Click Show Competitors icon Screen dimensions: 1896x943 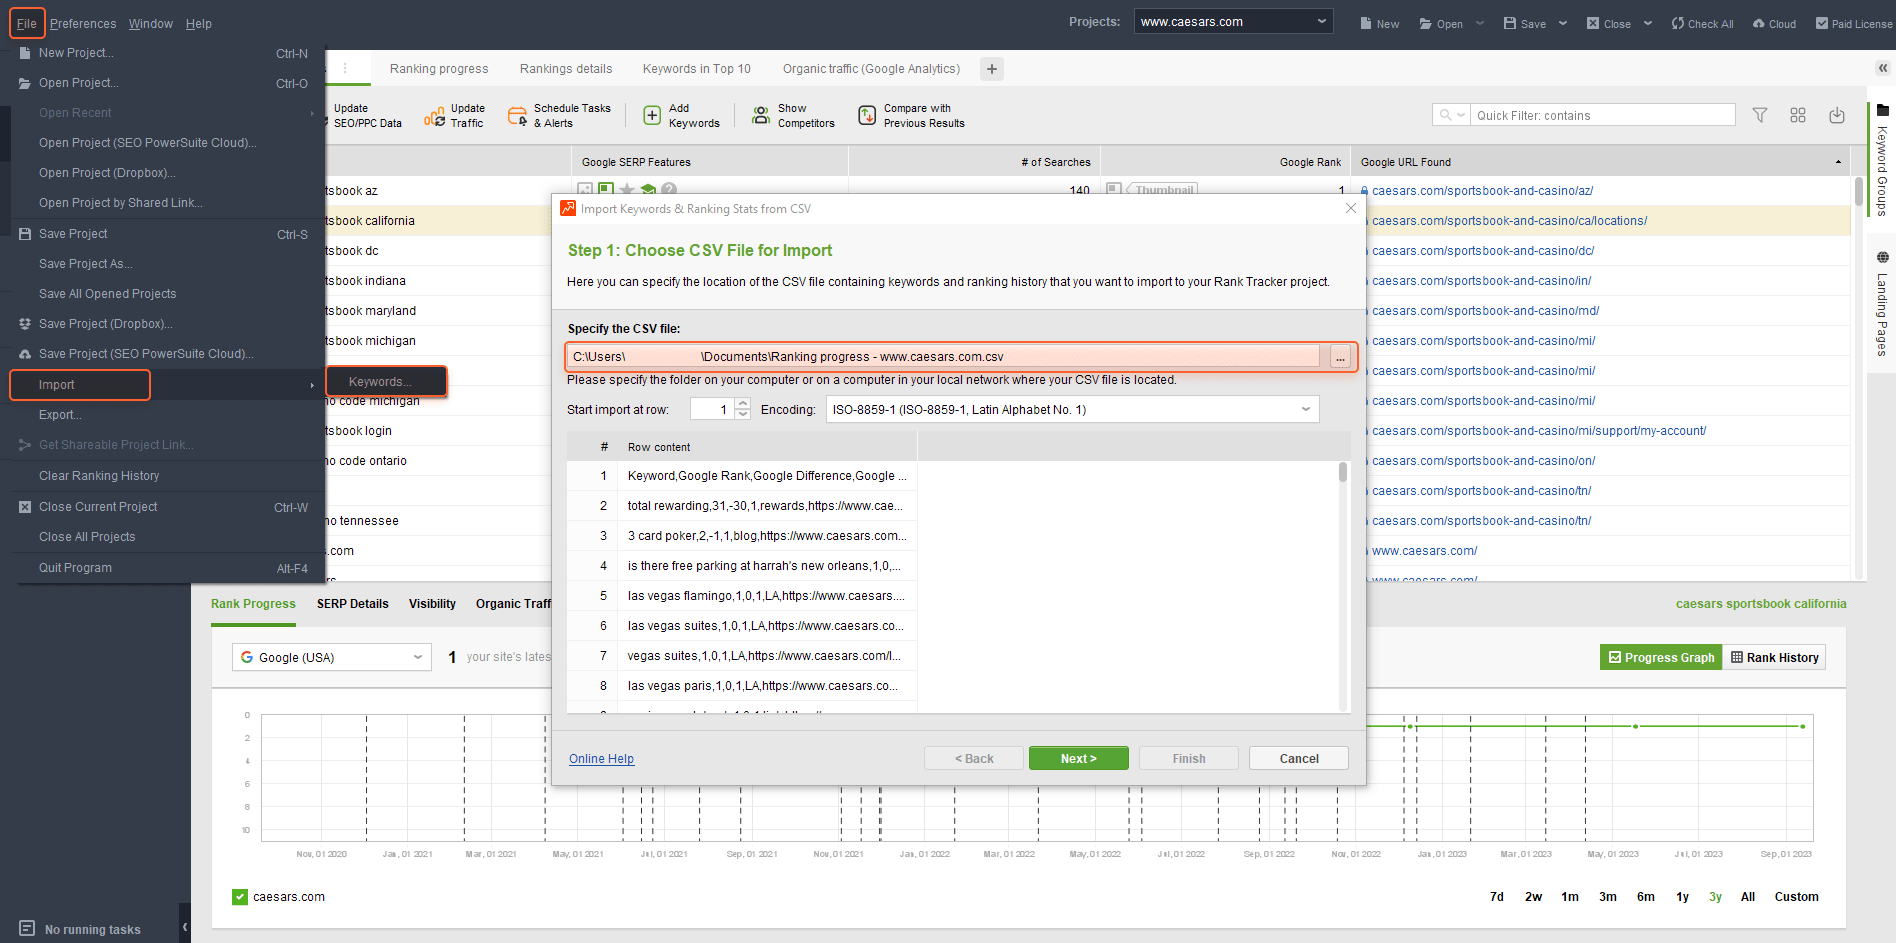(761, 116)
